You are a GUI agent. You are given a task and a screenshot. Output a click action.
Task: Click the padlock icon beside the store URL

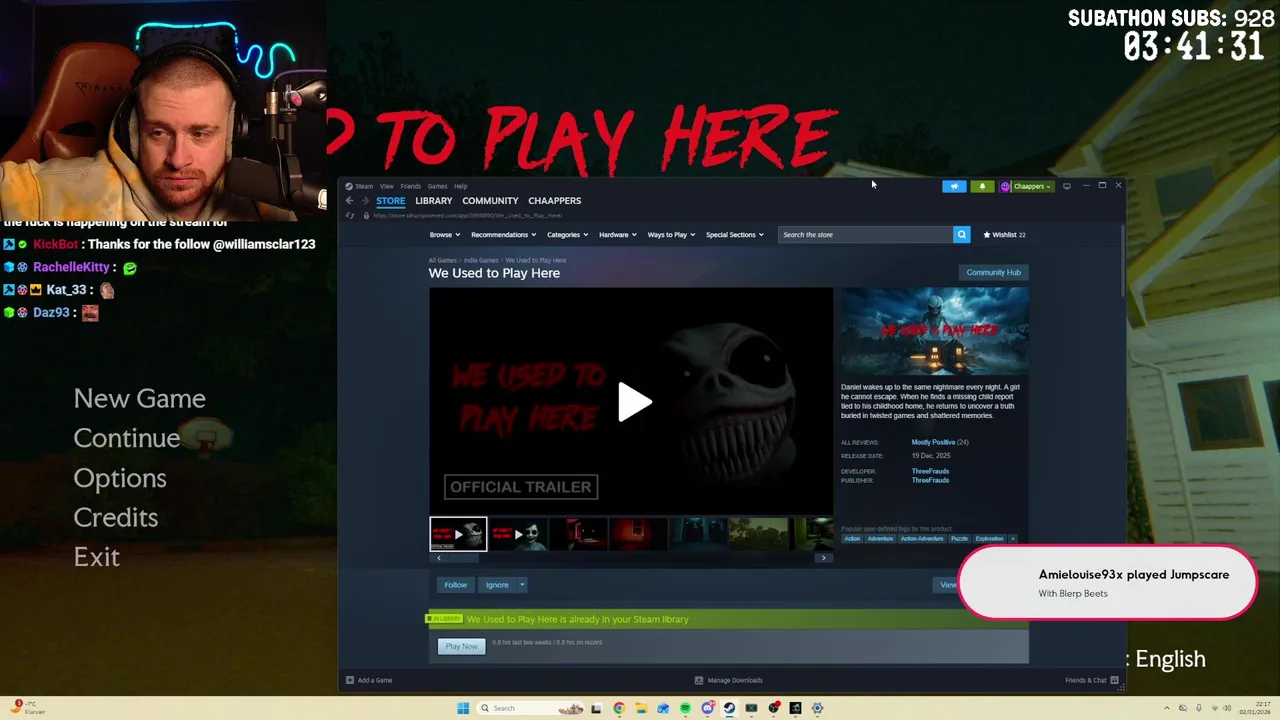coord(366,216)
